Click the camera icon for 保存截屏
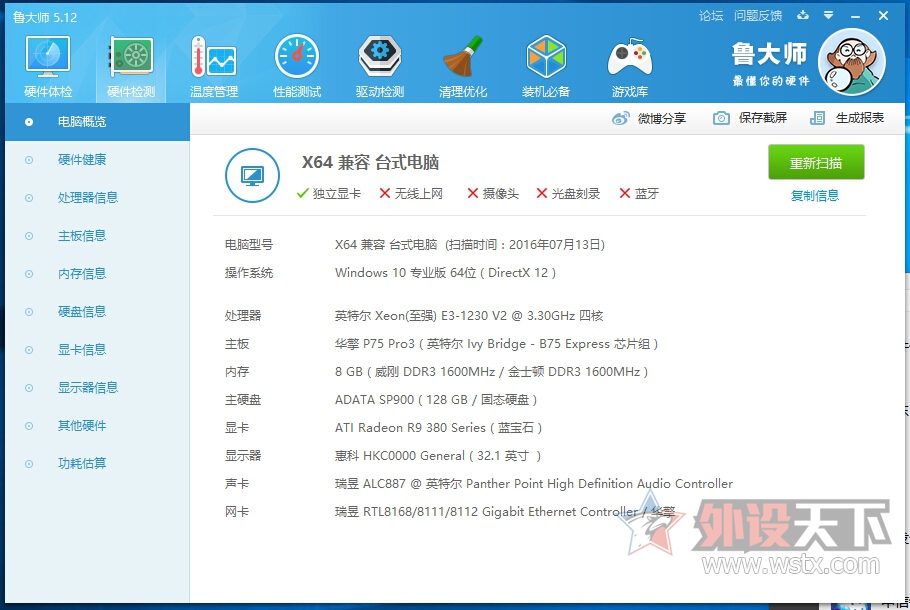 tap(721, 118)
